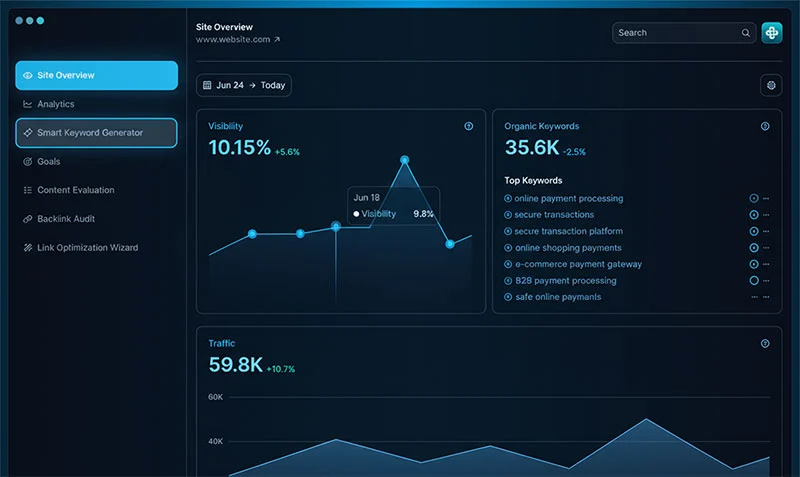Viewport: 800px width, 477px height.
Task: Toggle circle for 'B2B payment processing' keyword
Action: [x=754, y=281]
